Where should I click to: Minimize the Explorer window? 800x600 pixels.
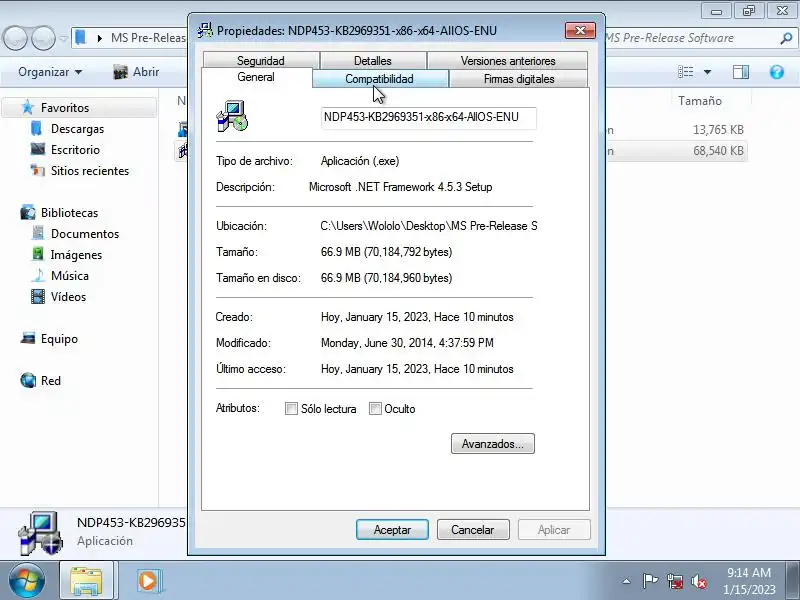tap(716, 11)
